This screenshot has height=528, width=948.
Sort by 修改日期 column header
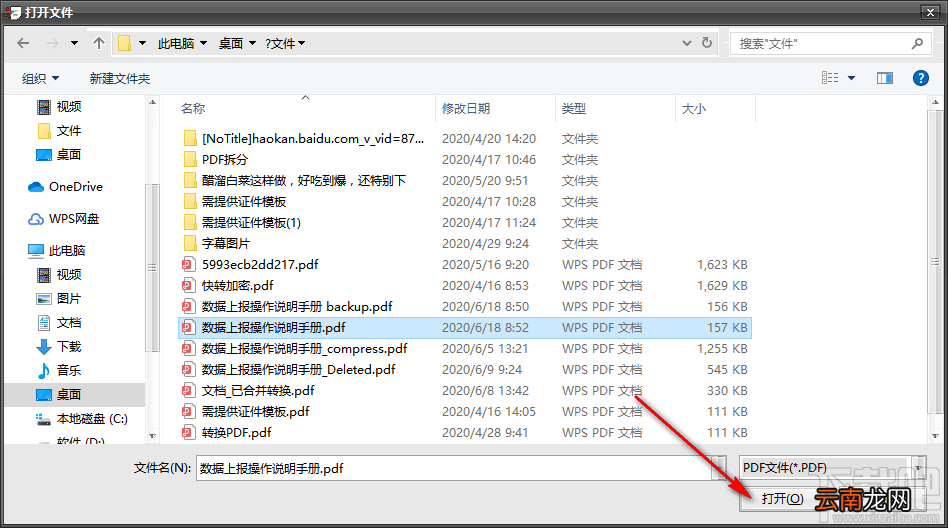[466, 109]
